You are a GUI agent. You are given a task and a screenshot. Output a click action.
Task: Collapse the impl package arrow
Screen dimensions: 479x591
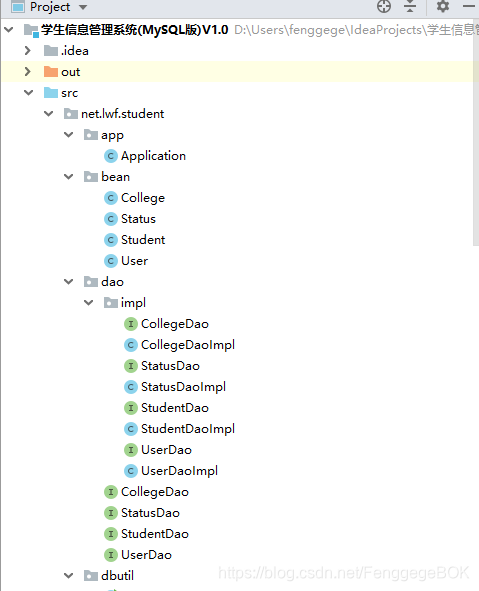tap(89, 303)
